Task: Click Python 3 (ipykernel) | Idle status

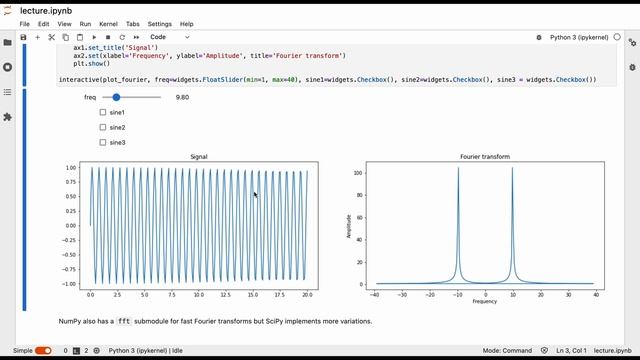Action: (x=145, y=351)
